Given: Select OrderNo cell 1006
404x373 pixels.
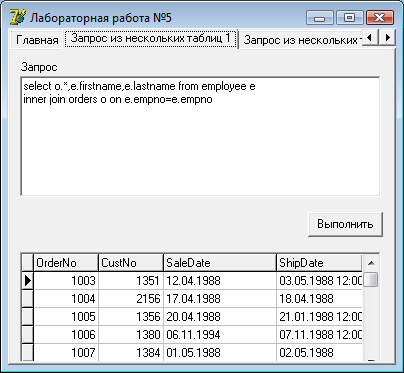Looking at the screenshot, I should click(x=66, y=335).
